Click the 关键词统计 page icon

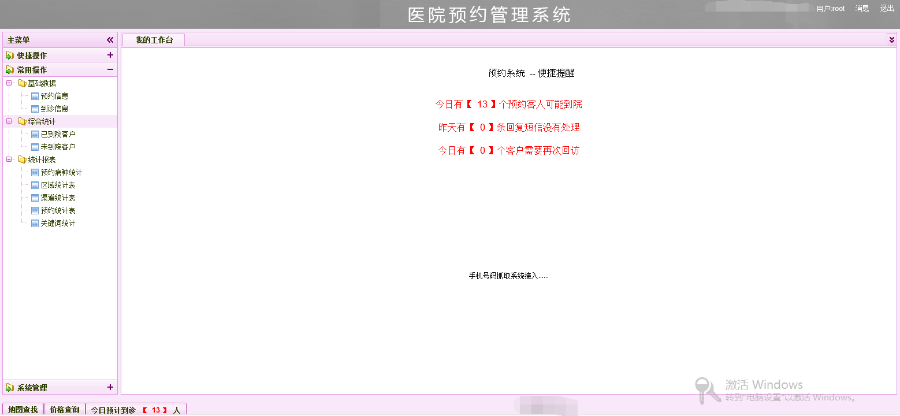(x=34, y=223)
